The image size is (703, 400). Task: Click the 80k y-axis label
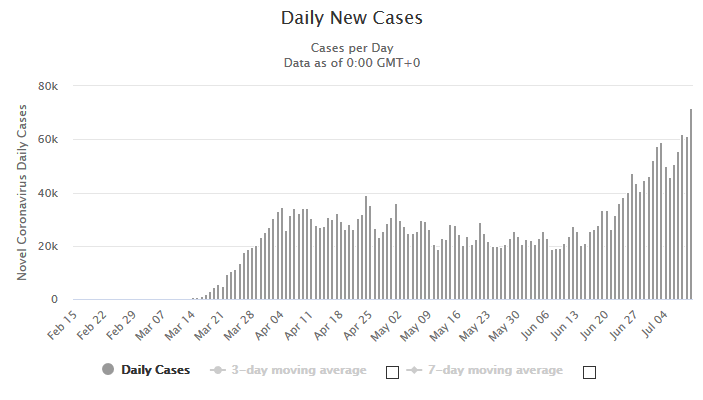click(x=48, y=86)
